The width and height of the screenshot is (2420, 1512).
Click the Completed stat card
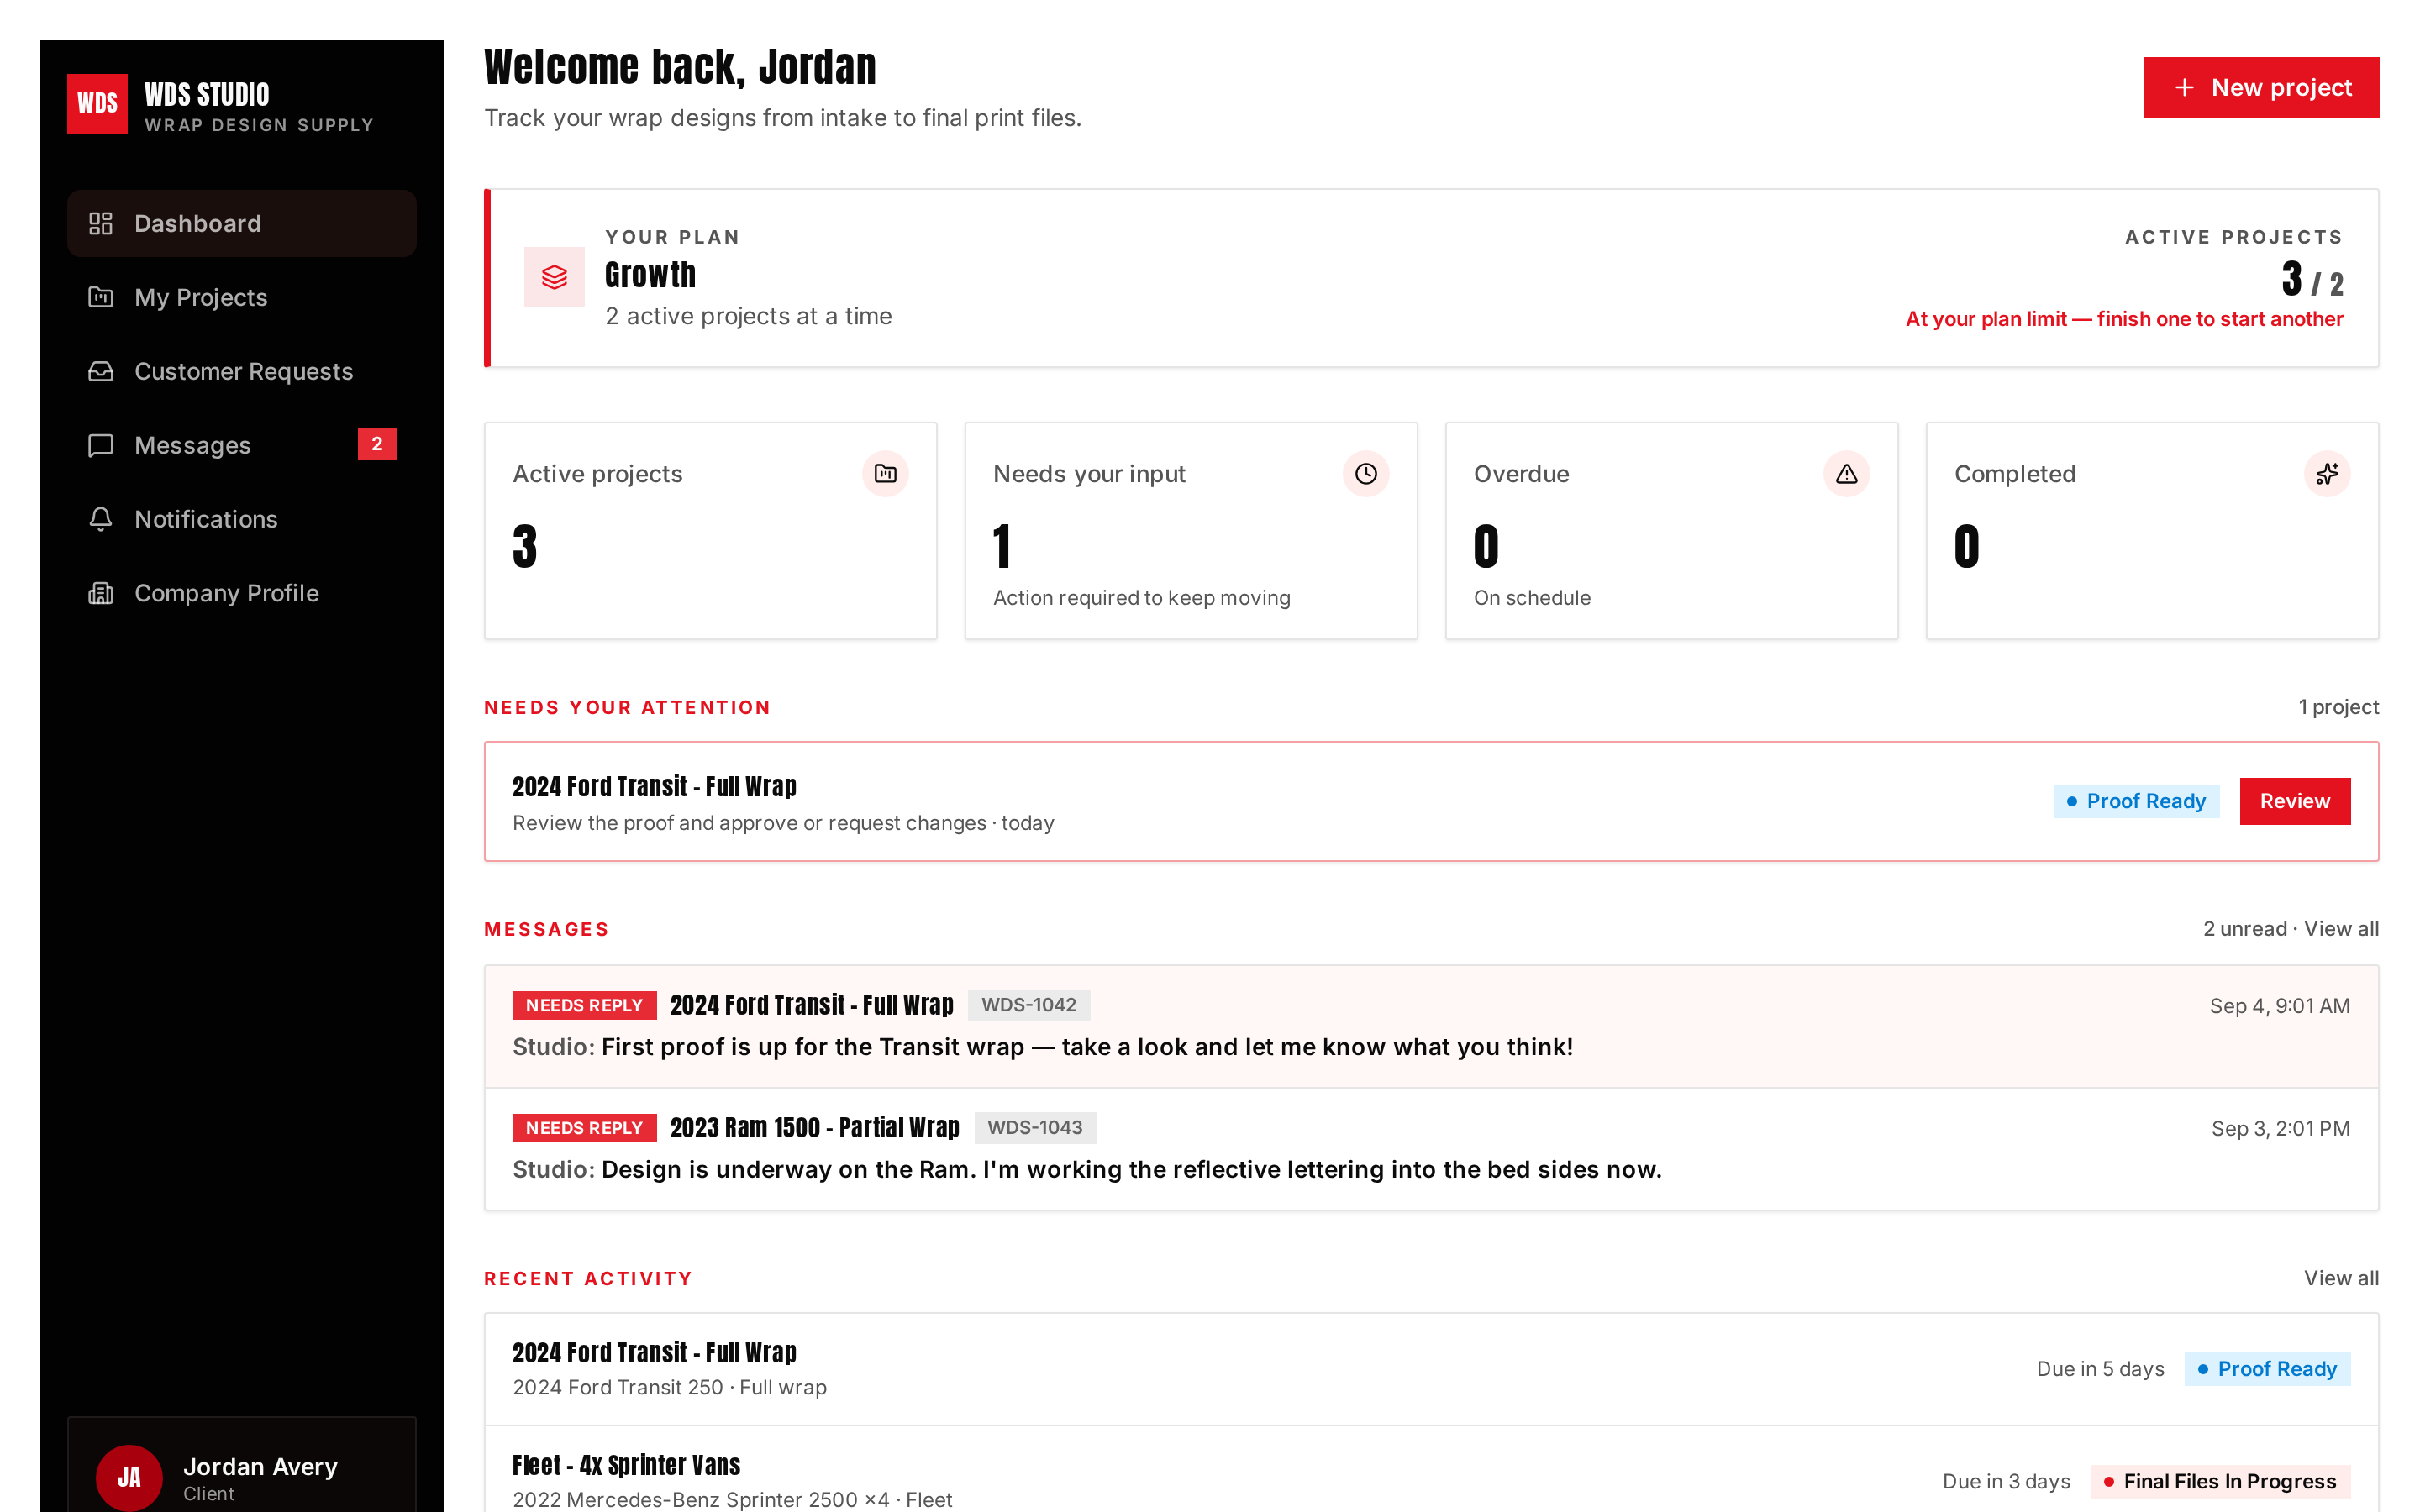[x=2152, y=530]
